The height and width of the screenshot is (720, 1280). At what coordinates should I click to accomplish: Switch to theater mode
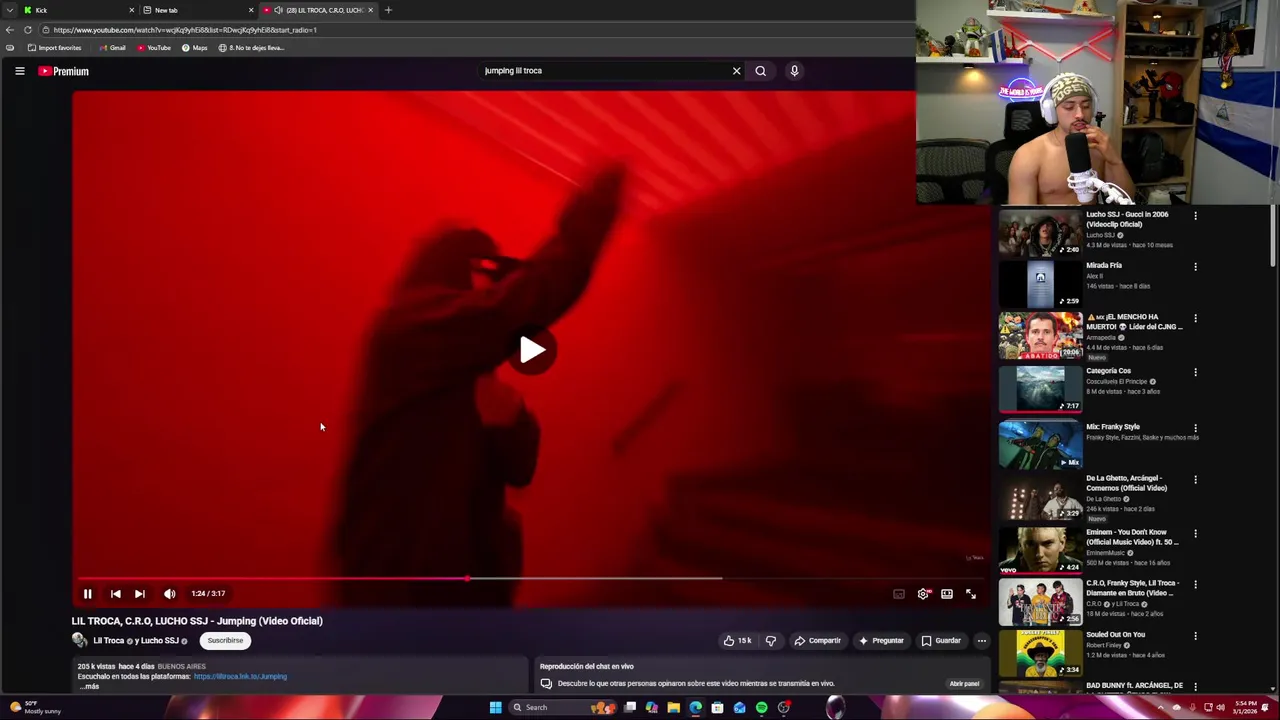(x=947, y=594)
